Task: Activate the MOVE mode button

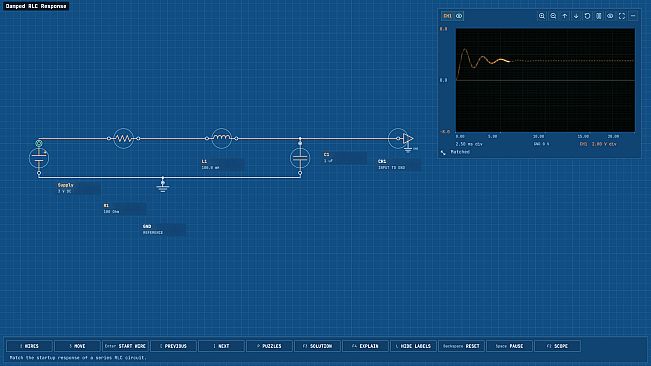Action: pyautogui.click(x=77, y=346)
